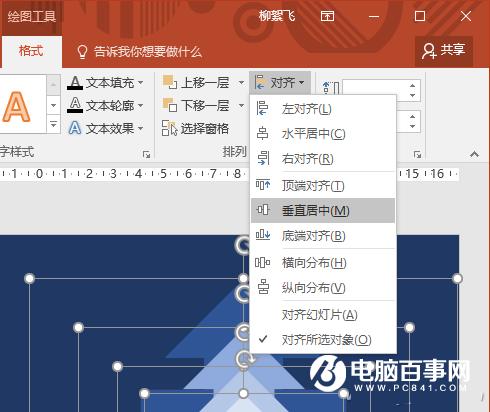Click the Selection Pane icon
The image size is (490, 412).
coord(170,128)
